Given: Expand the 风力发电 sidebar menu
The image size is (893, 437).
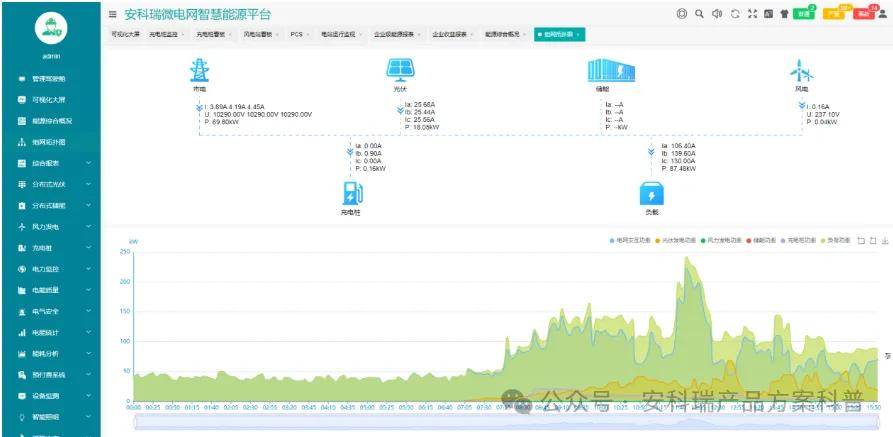Looking at the screenshot, I should tap(54, 227).
